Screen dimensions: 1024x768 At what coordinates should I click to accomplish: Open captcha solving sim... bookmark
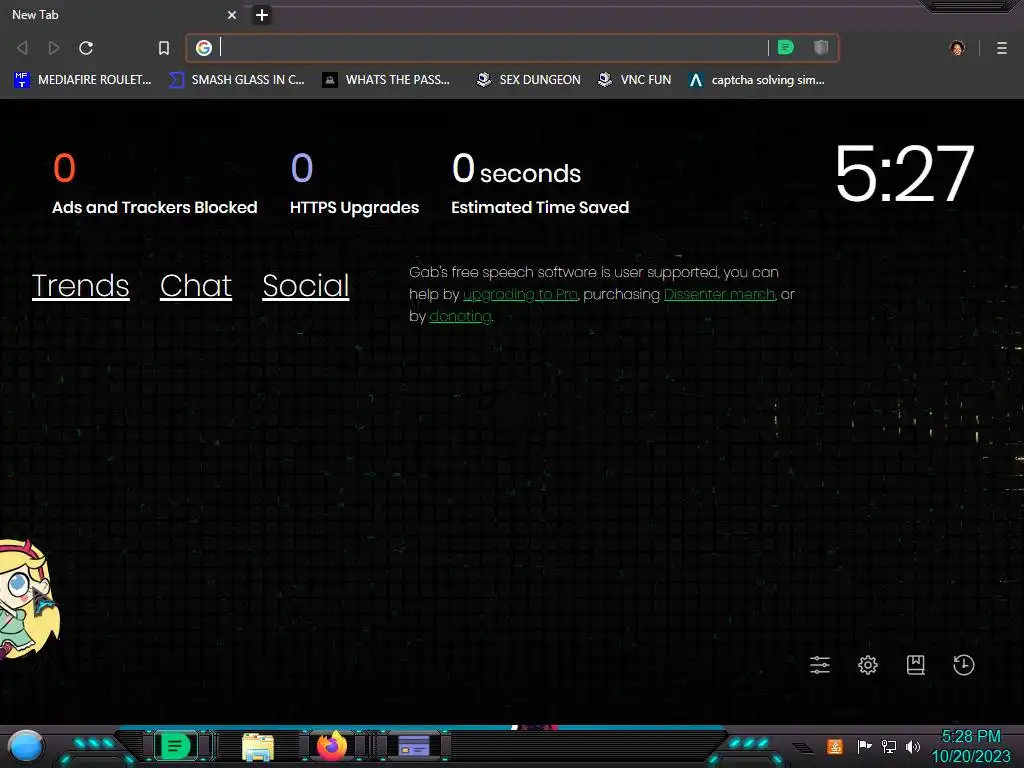click(x=757, y=80)
